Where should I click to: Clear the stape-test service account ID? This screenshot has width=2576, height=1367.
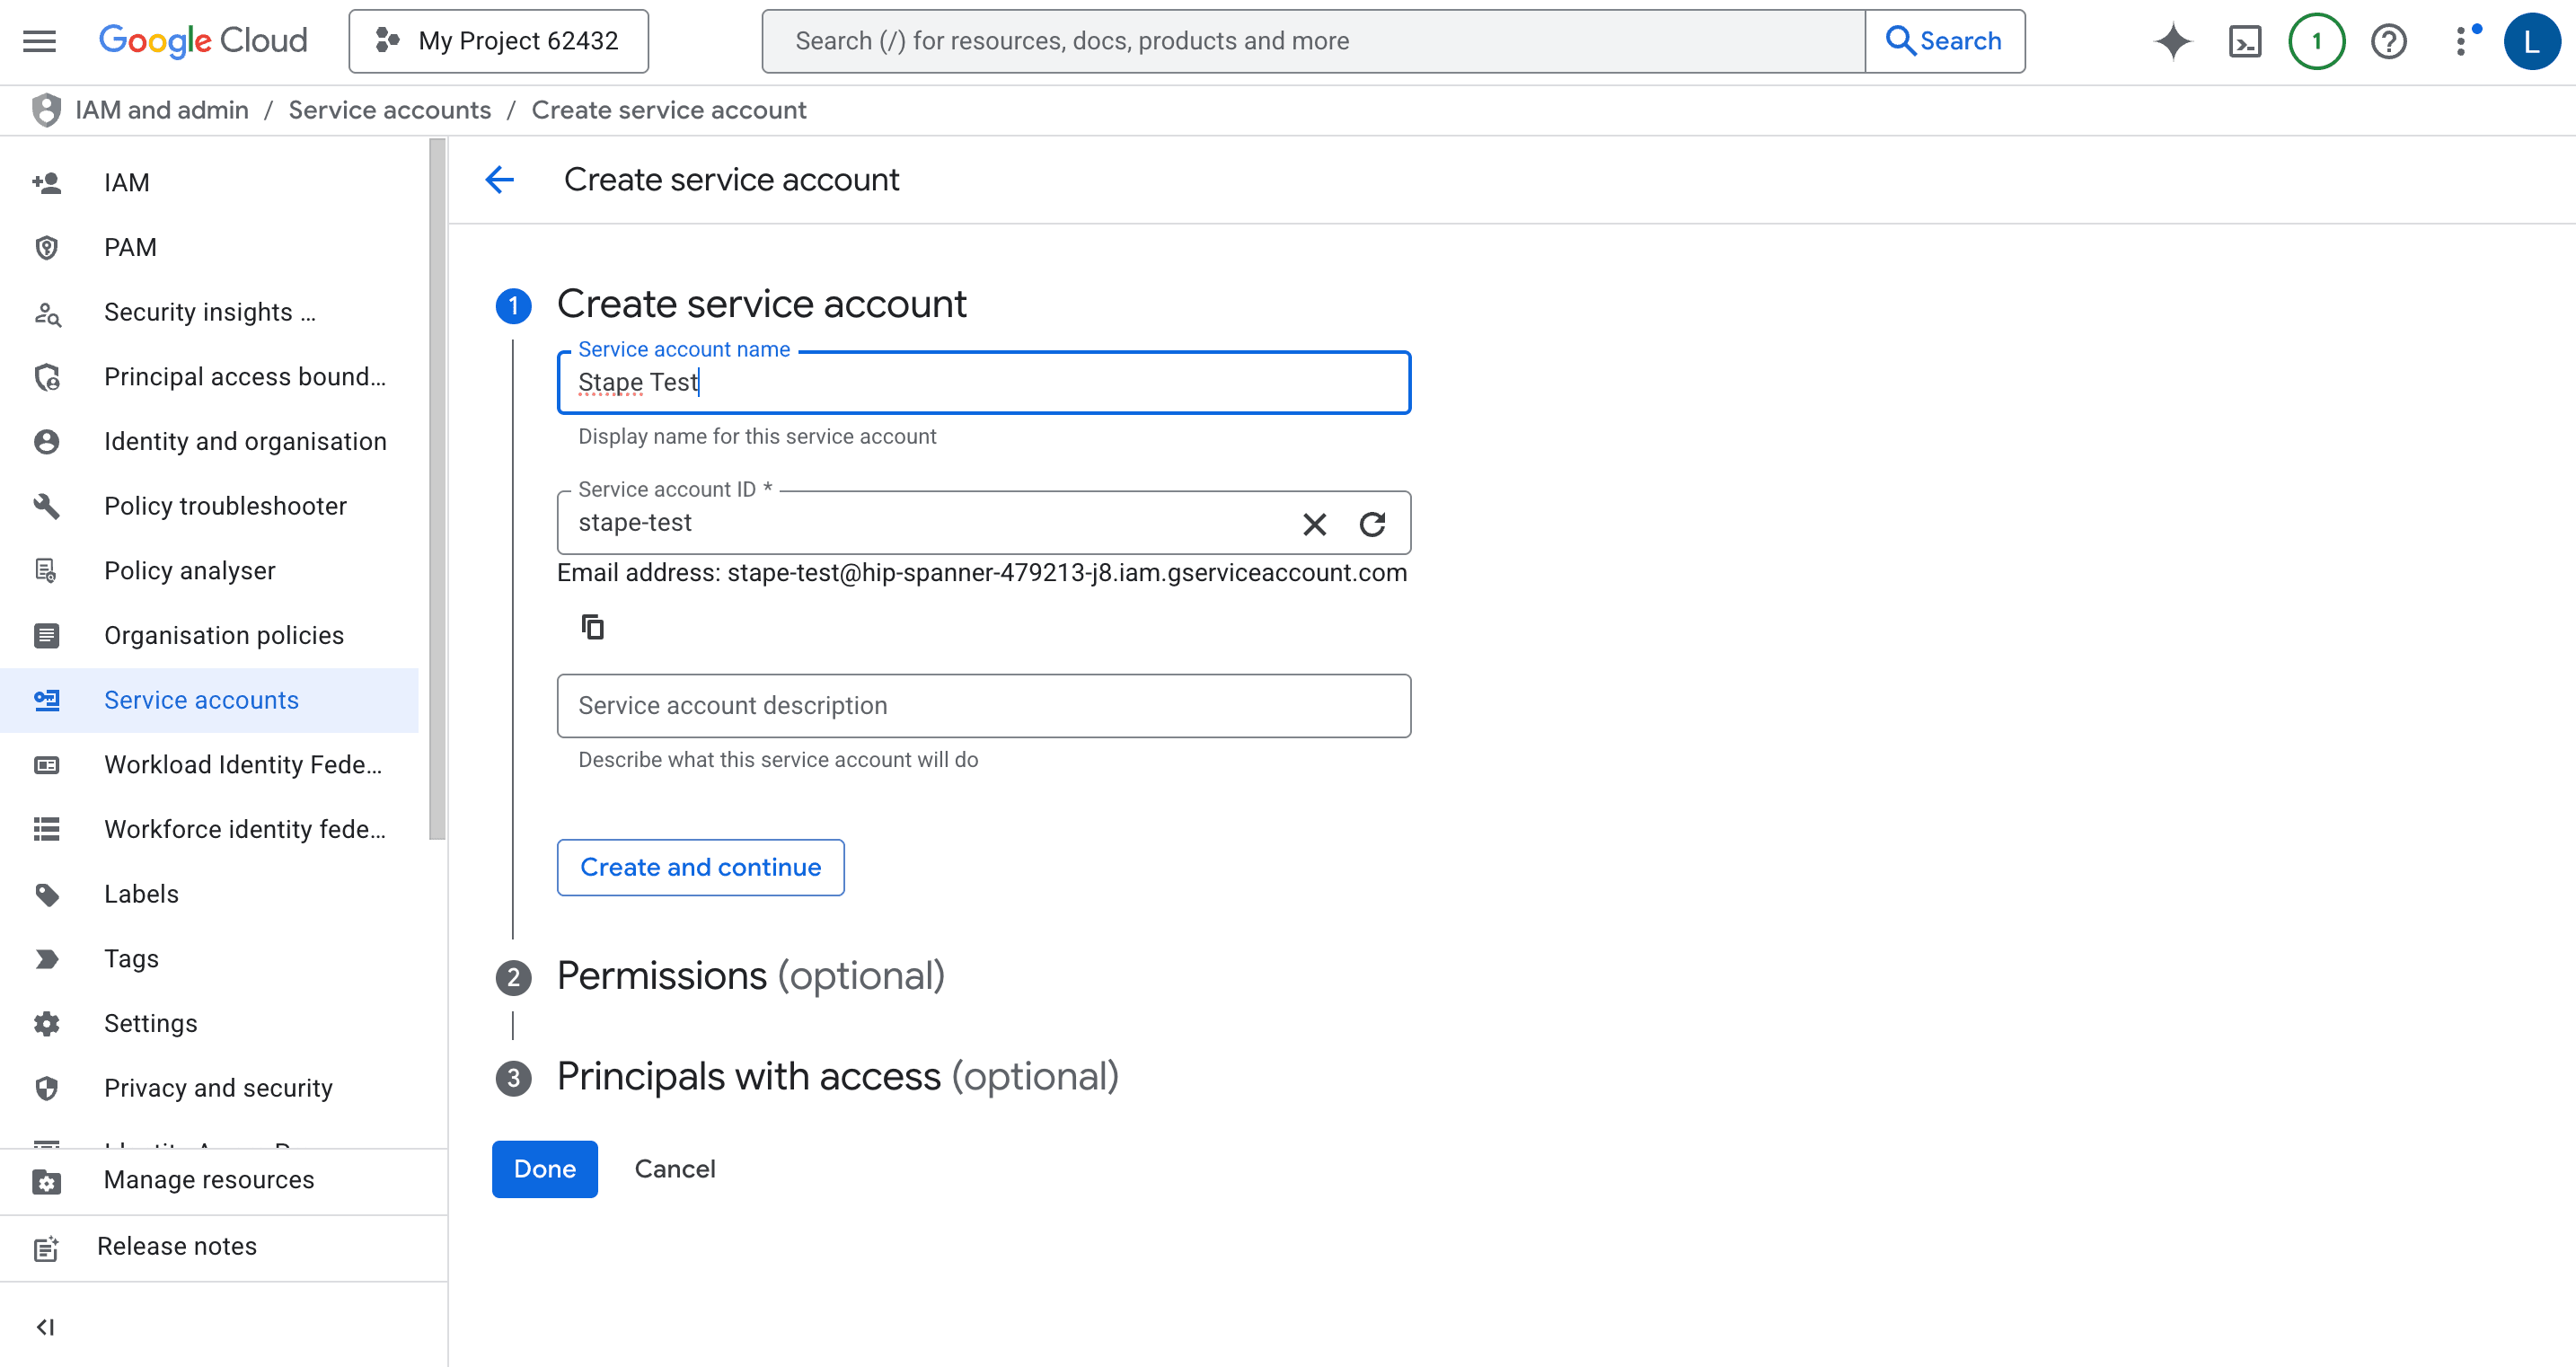[1314, 523]
